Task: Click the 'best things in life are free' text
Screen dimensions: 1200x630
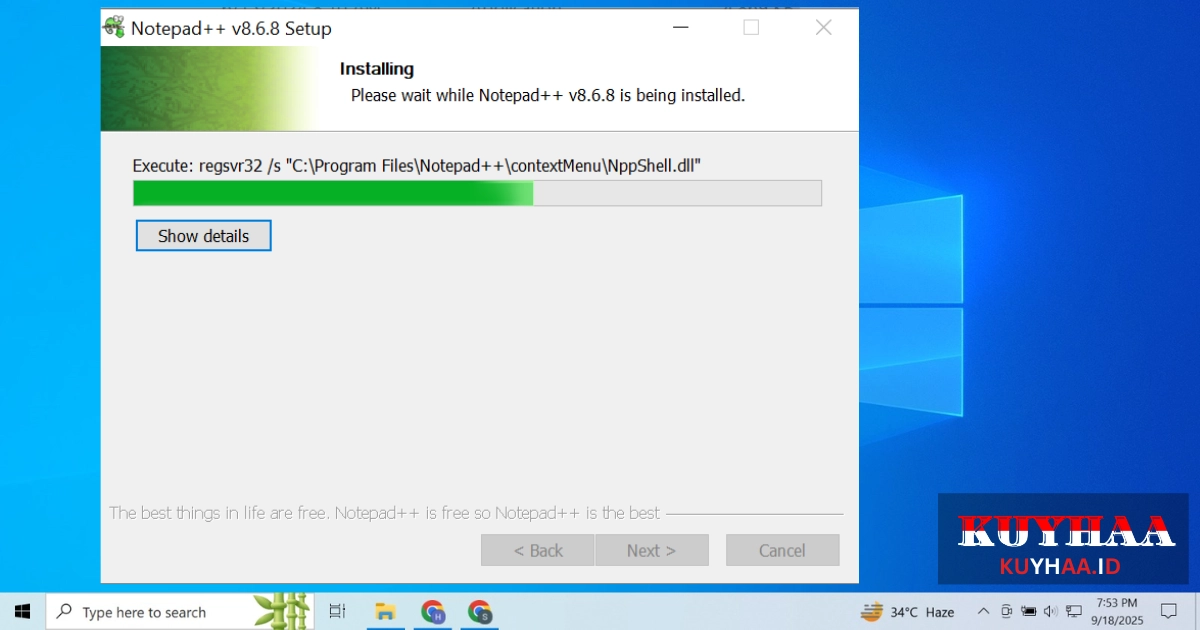Action: [384, 513]
